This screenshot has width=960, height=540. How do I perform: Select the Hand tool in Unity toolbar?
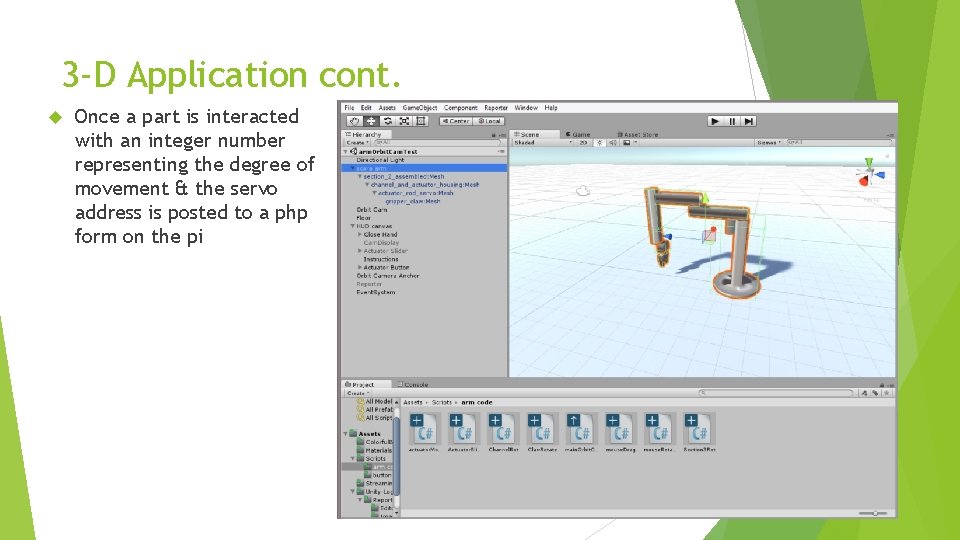pos(354,121)
